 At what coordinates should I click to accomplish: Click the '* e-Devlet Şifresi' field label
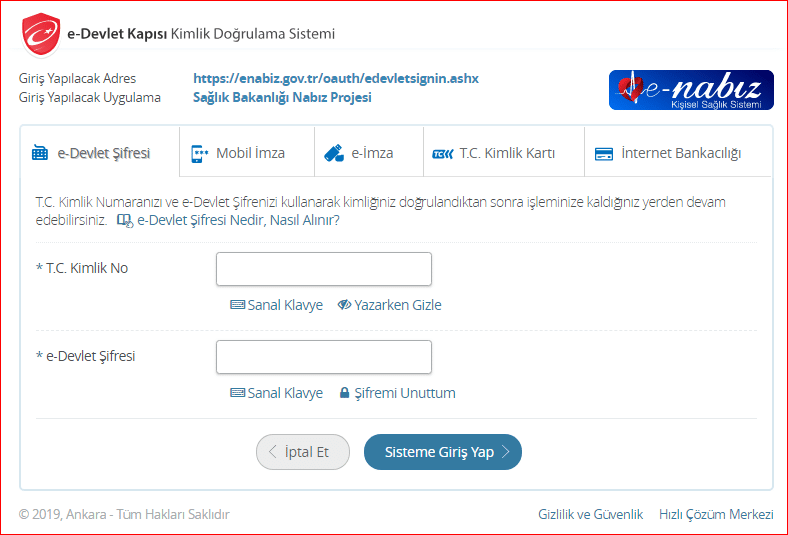(x=85, y=356)
